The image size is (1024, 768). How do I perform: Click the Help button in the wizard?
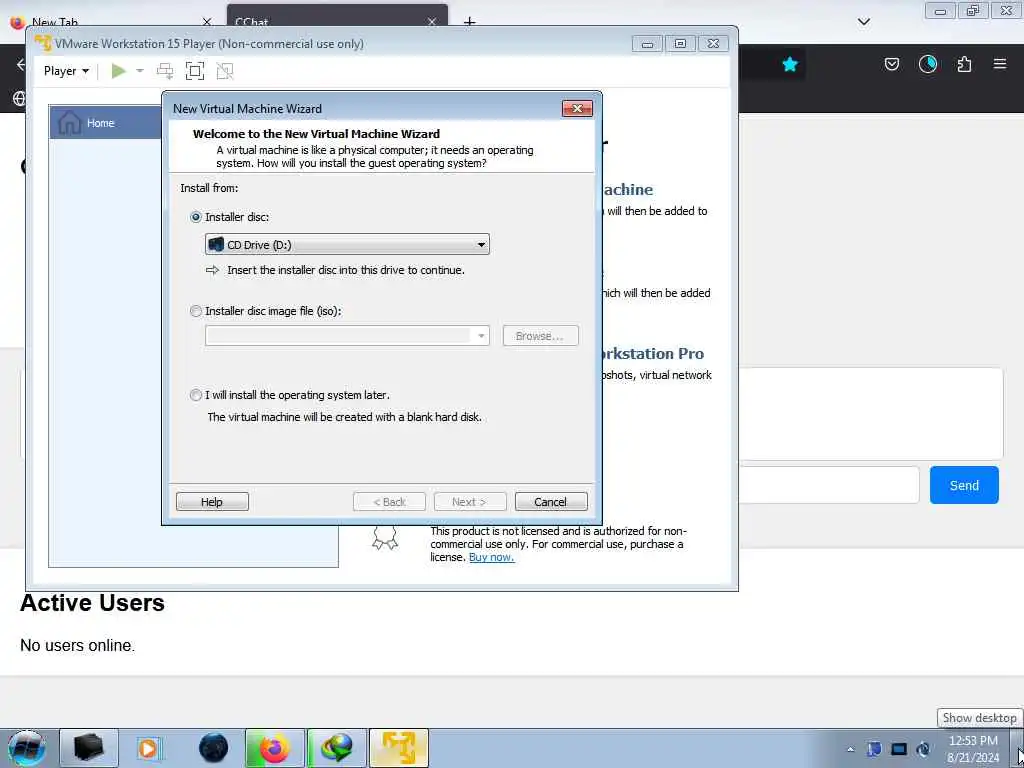(x=212, y=502)
